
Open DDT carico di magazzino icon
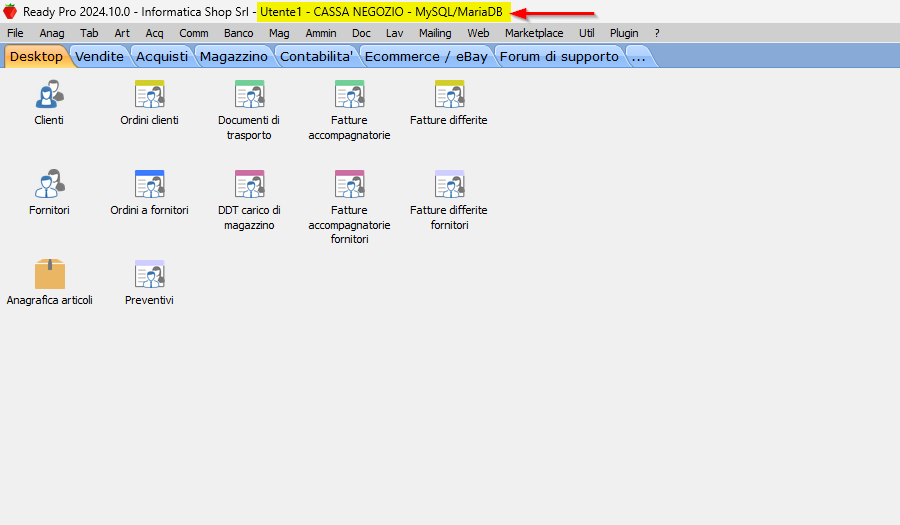(x=250, y=184)
